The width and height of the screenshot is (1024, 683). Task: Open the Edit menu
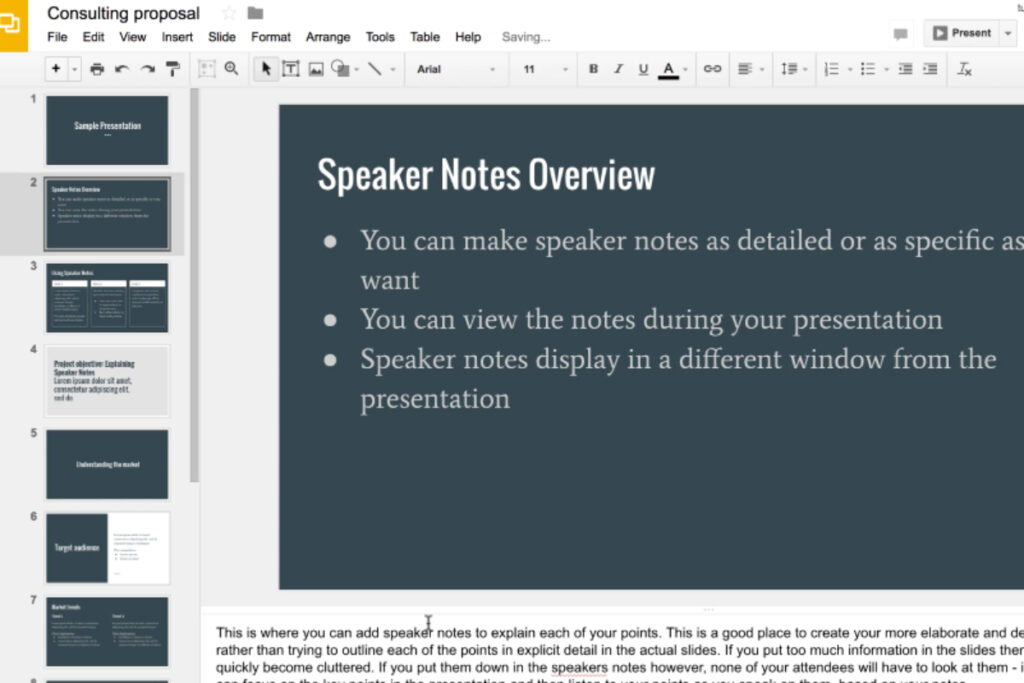click(93, 37)
